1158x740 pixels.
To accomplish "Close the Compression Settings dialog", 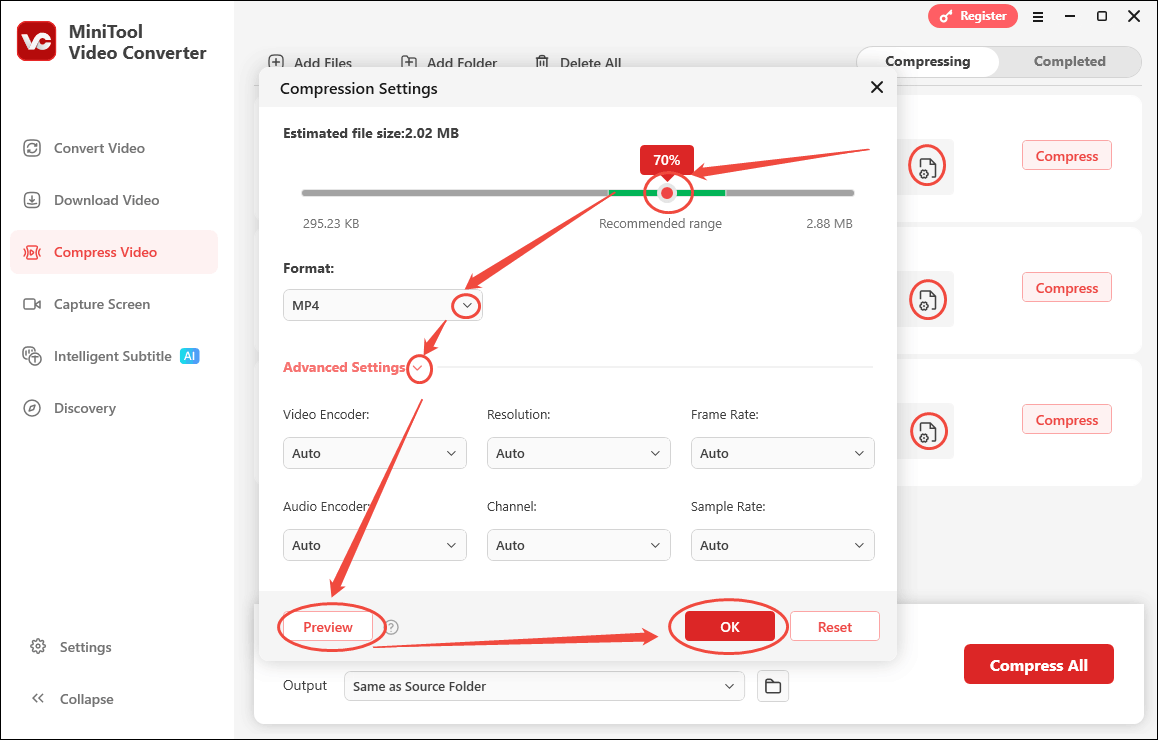I will coord(877,87).
